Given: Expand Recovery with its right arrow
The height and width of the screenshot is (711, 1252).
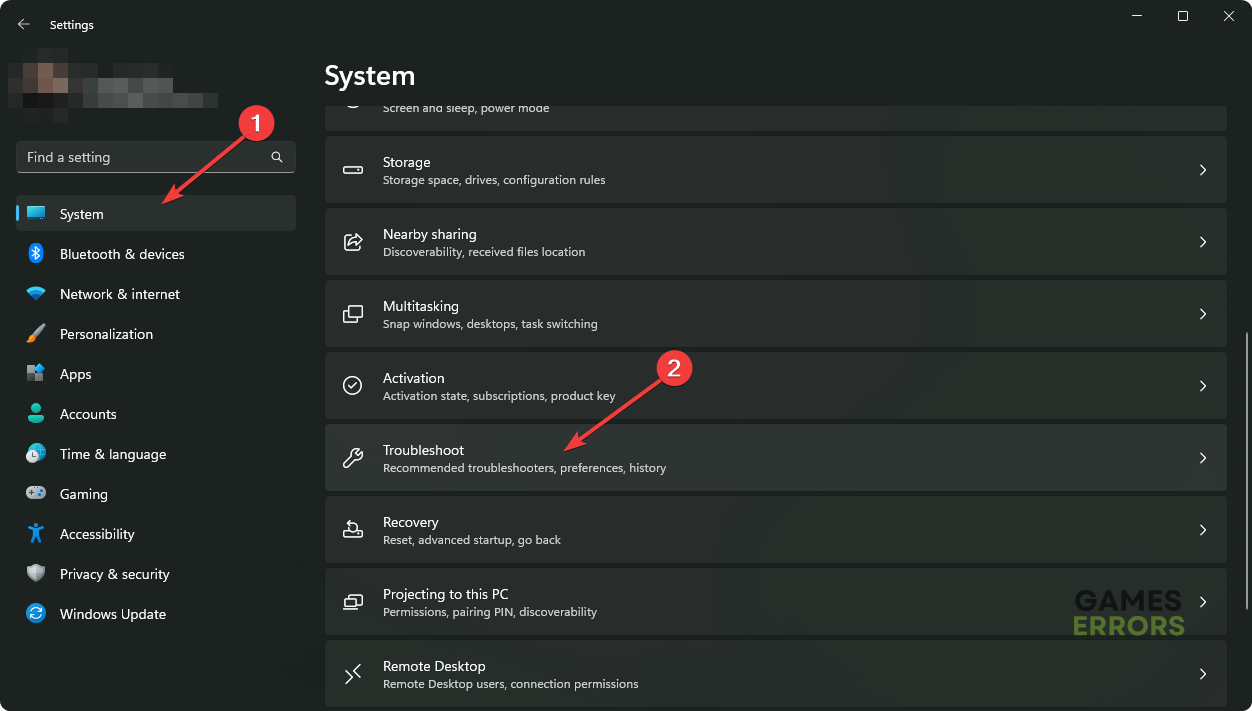Looking at the screenshot, I should coord(1203,530).
